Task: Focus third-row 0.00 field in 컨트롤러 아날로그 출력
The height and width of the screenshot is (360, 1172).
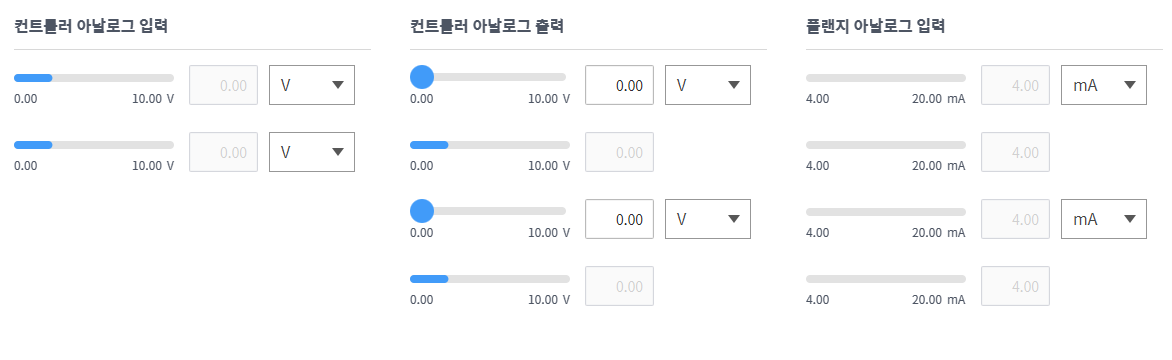Action: tap(619, 219)
